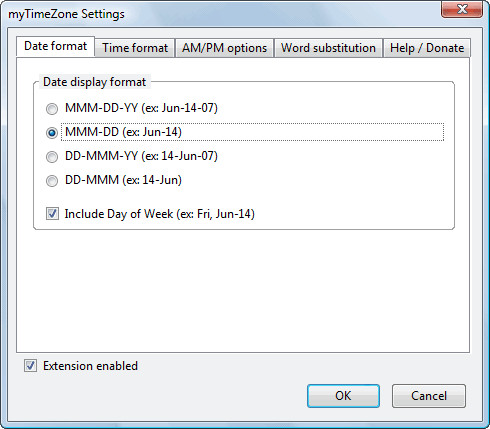Open the Help / Donate tab
490x429 pixels.
click(x=427, y=48)
